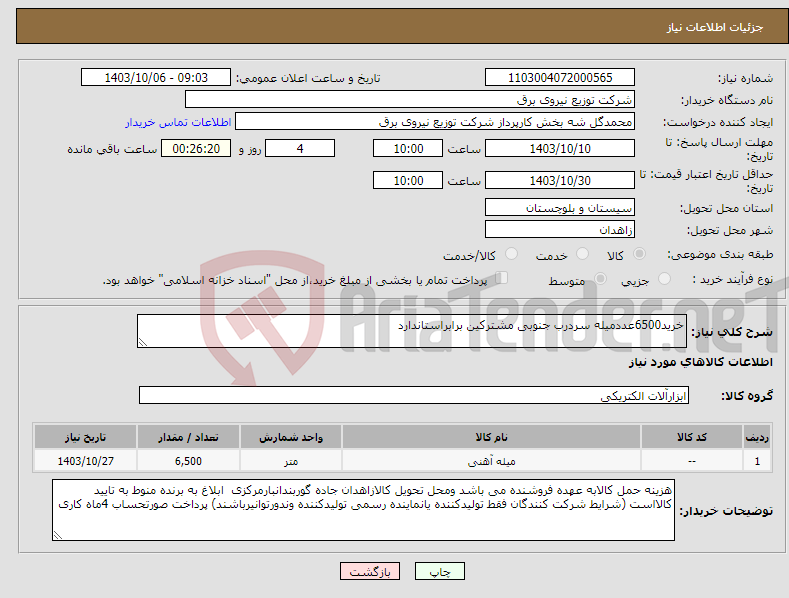Image resolution: width=789 pixels, height=598 pixels.
Task: Click the میله آهنی item name cell
Action: coord(491,461)
